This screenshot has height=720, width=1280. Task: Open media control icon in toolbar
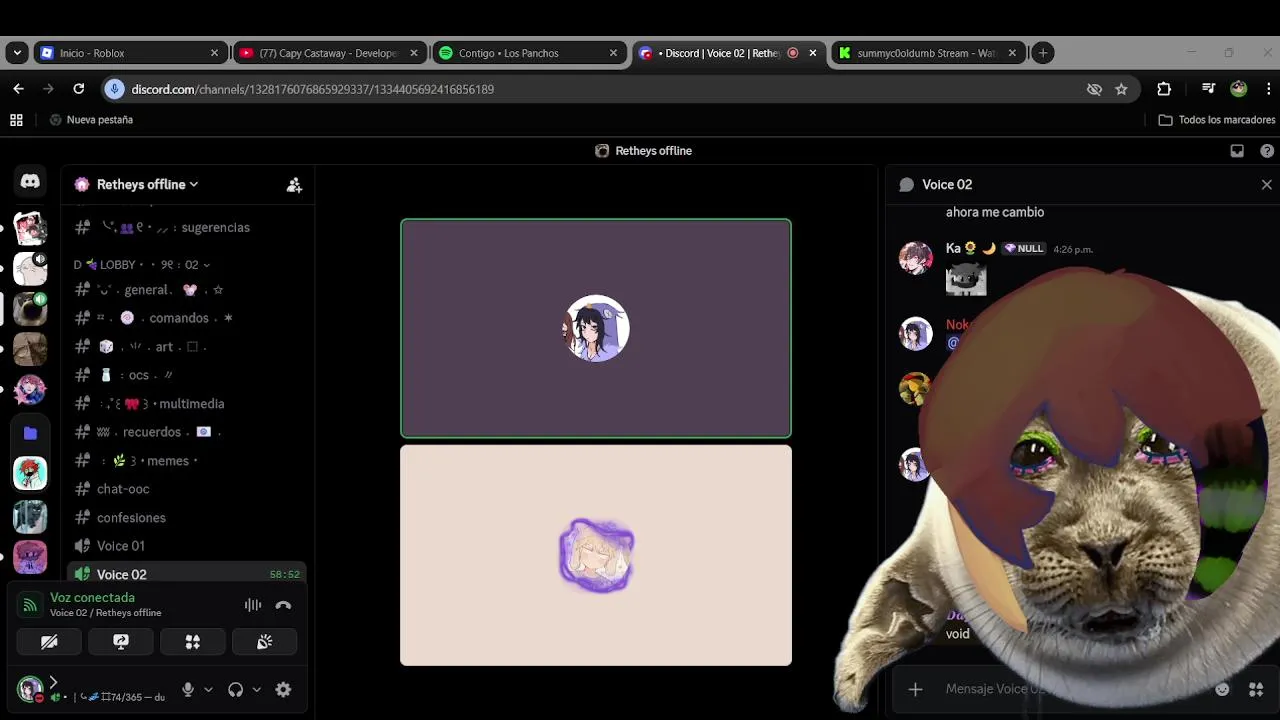[x=1209, y=89]
